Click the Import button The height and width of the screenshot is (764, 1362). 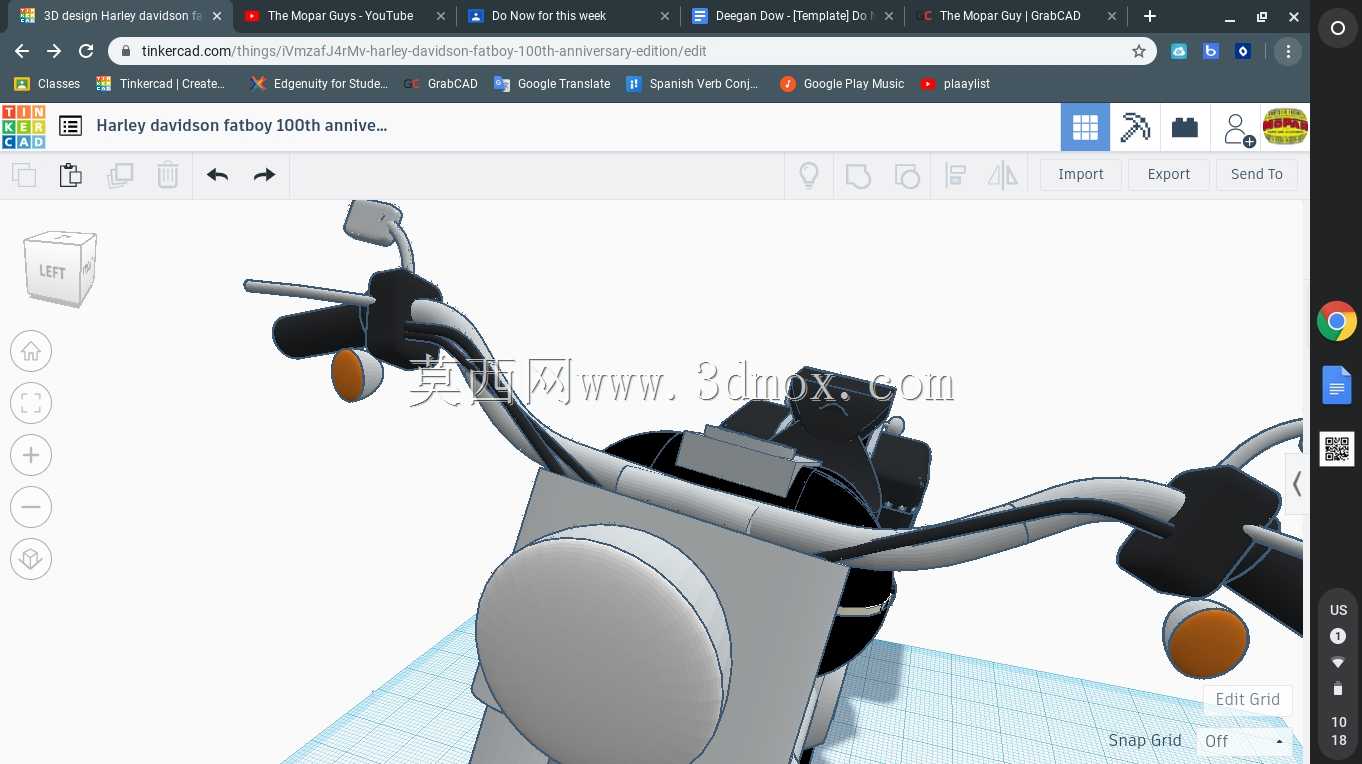pos(1081,174)
